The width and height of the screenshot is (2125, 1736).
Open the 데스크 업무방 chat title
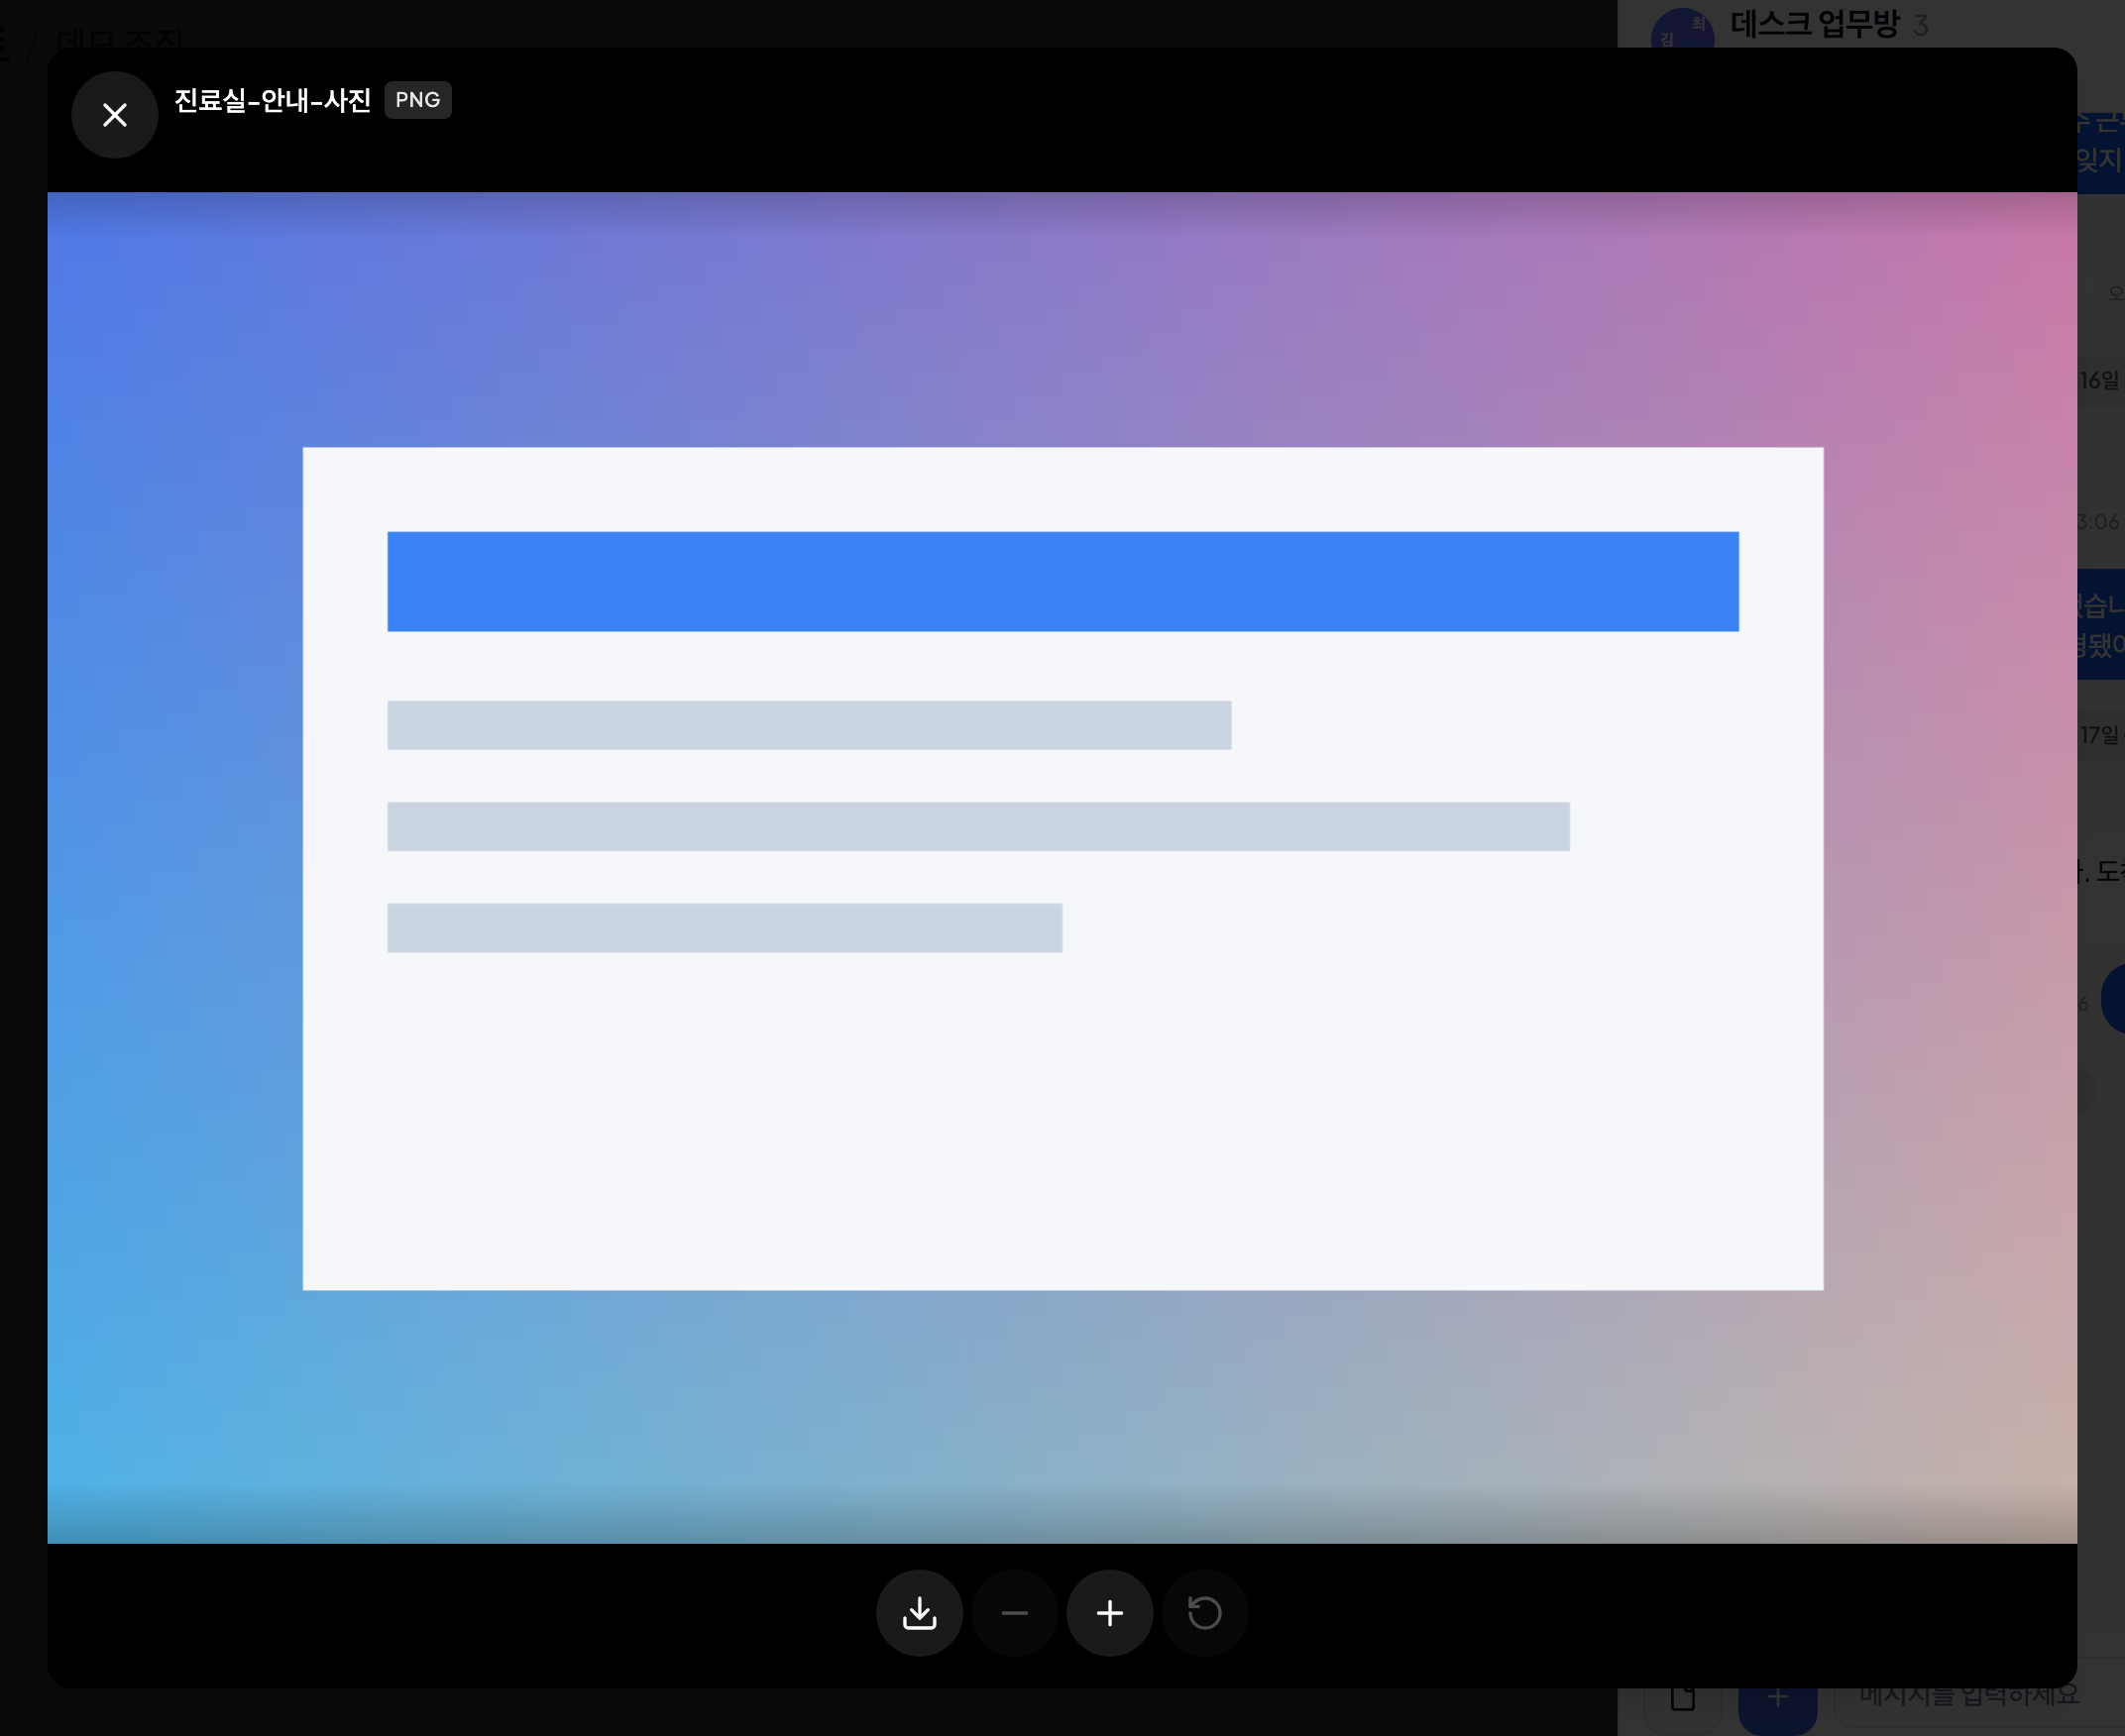point(1814,24)
